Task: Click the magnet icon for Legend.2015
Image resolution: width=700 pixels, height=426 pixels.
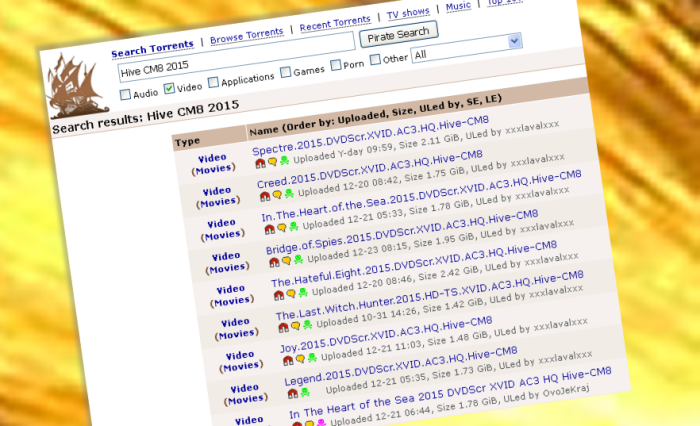Action: tap(293, 394)
